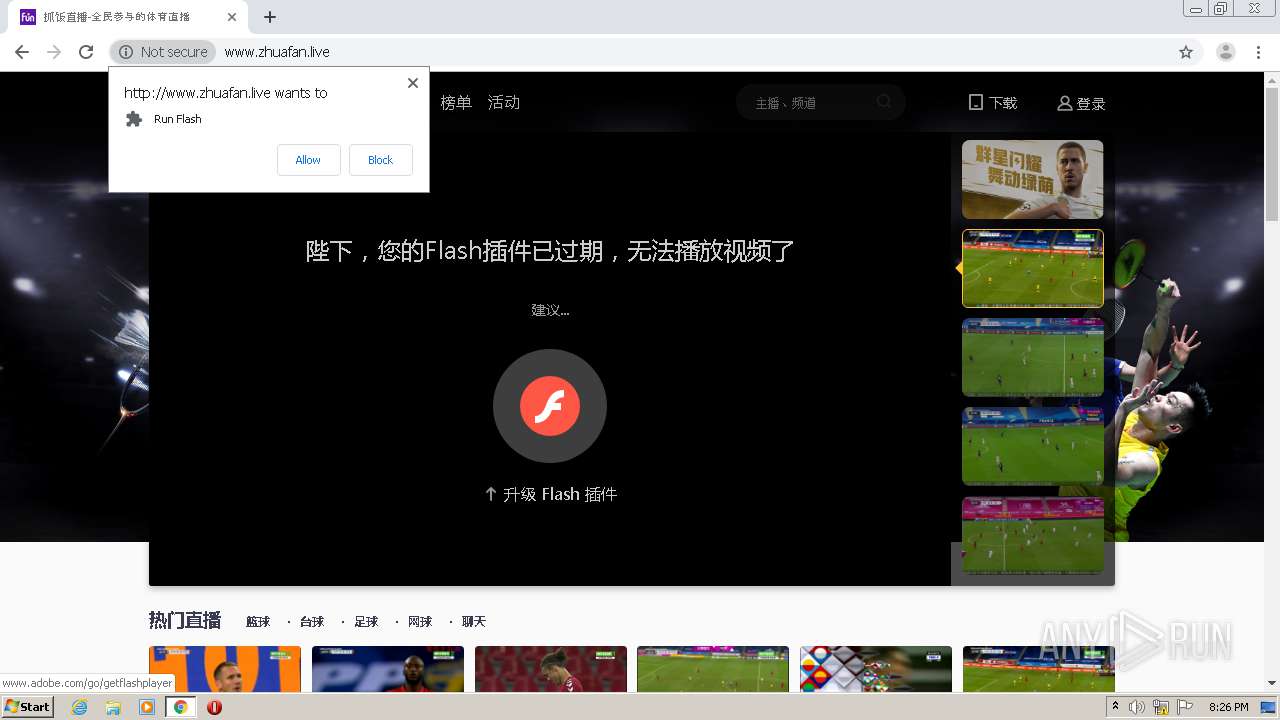Open the 榜单 menu item
The height and width of the screenshot is (720, 1280).
click(456, 102)
